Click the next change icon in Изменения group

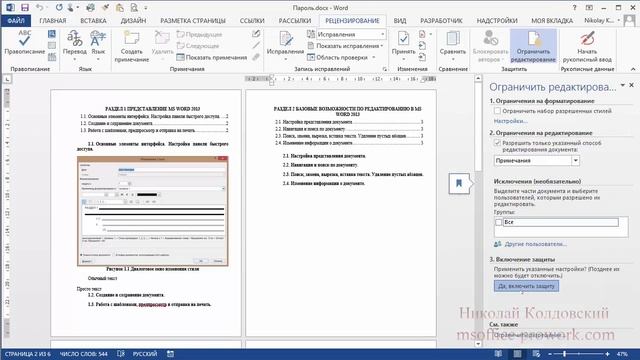click(x=422, y=57)
